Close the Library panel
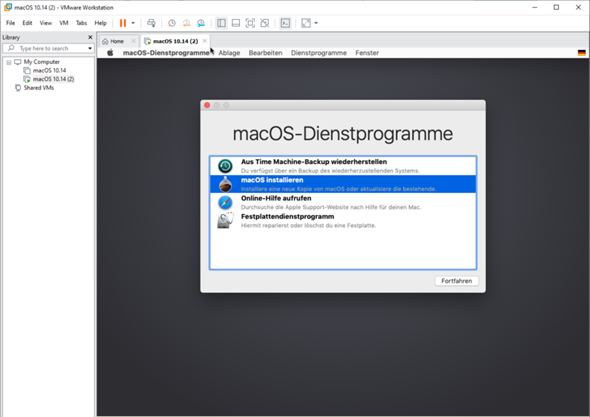590x417 pixels. (x=90, y=37)
